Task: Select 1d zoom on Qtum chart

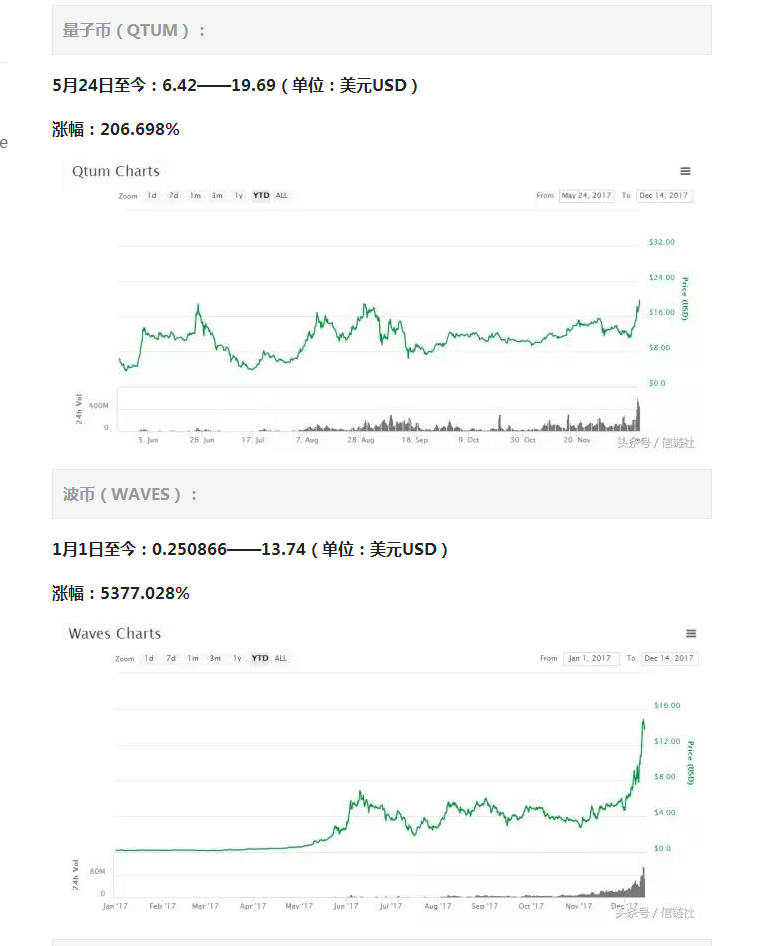Action: click(152, 195)
